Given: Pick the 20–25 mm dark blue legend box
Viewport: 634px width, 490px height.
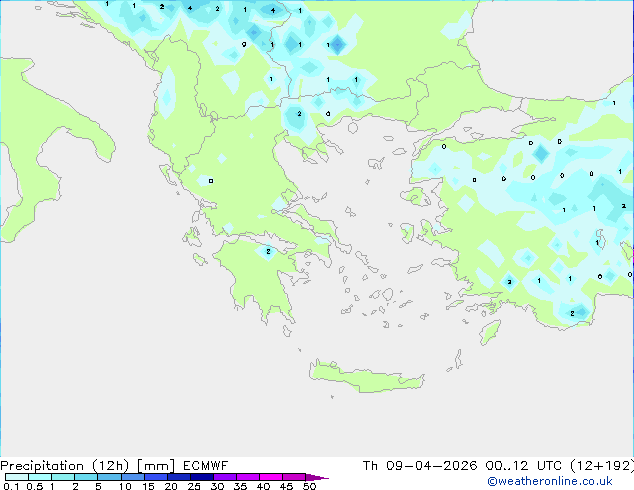Looking at the screenshot, I should tap(179, 477).
